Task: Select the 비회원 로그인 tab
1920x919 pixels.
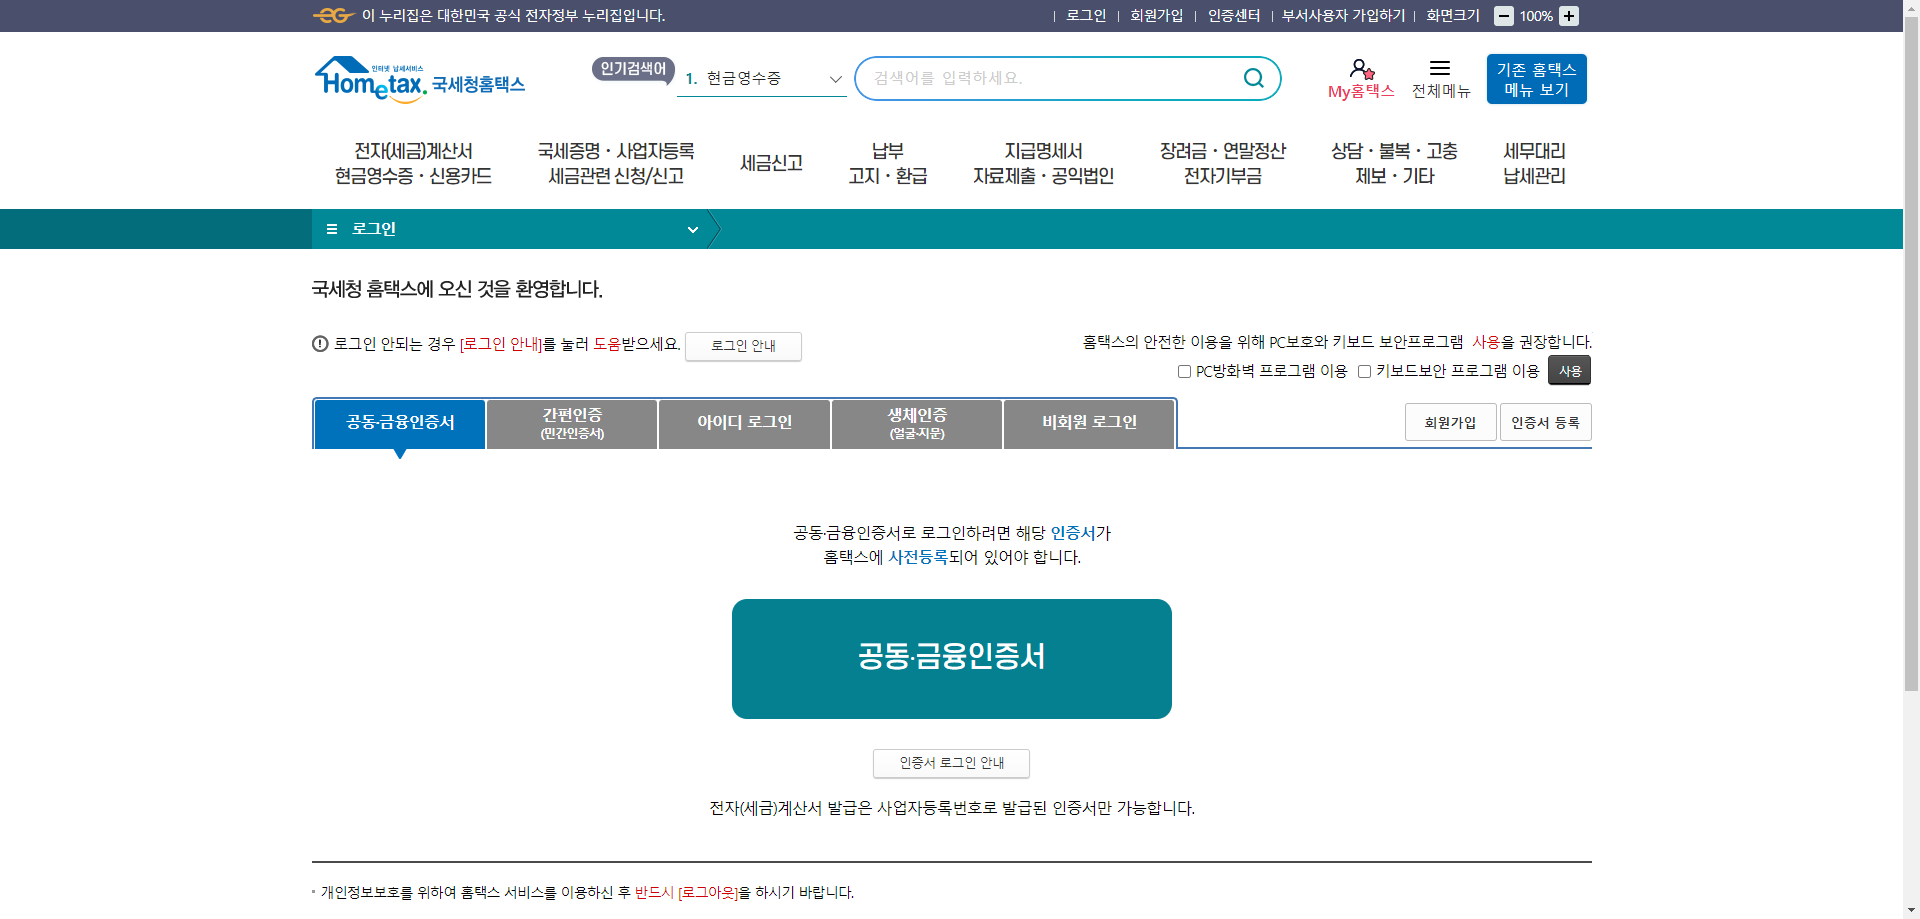Action: point(1088,422)
